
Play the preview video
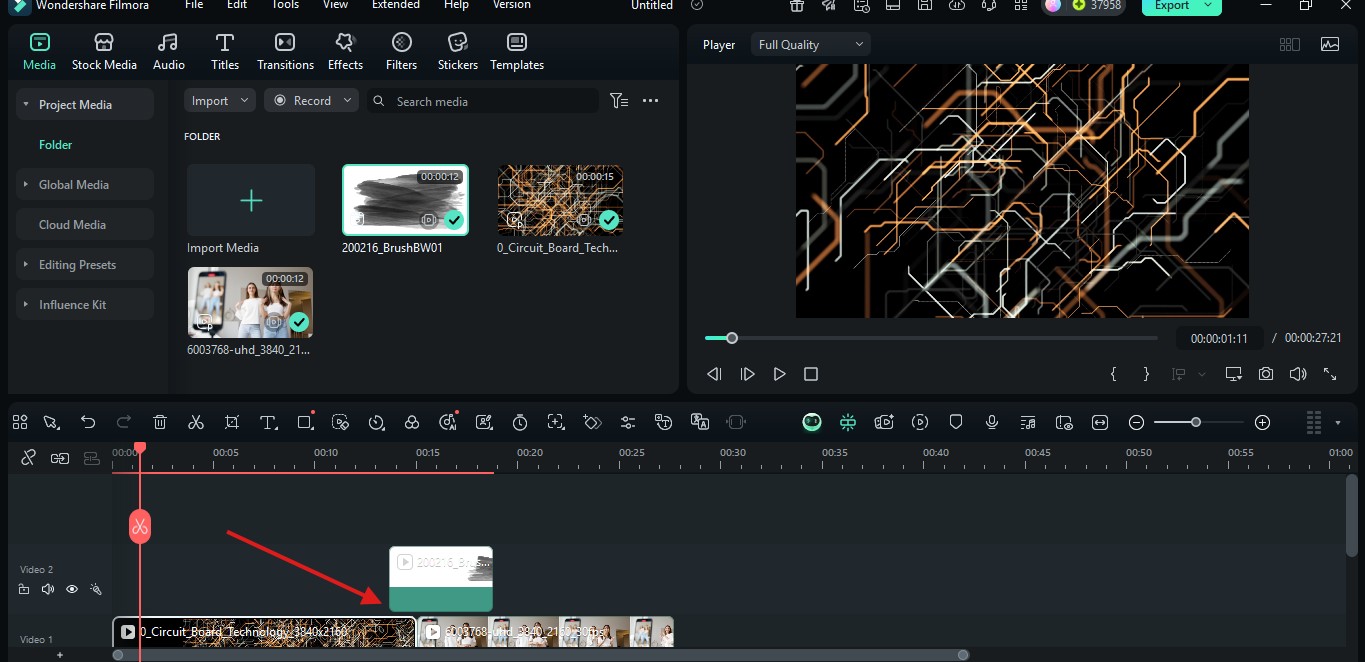click(x=779, y=374)
